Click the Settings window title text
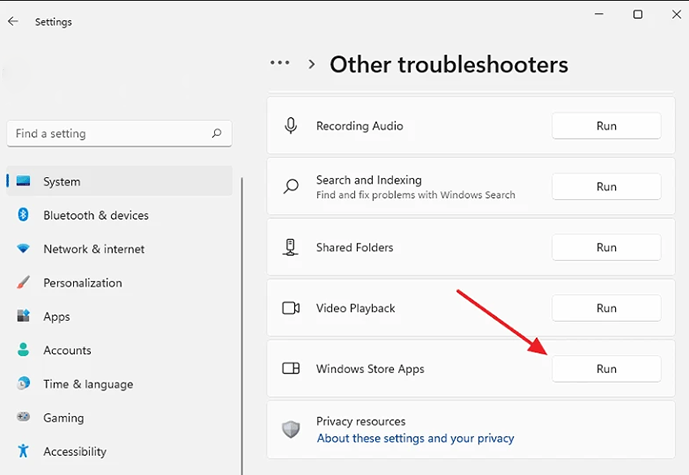 click(53, 22)
